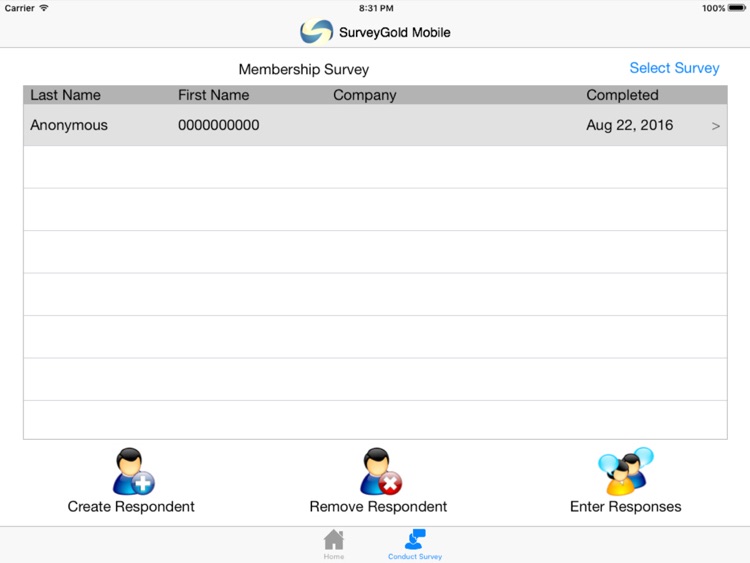
Task: Select the 0000000000 first name cell
Action: pos(219,125)
